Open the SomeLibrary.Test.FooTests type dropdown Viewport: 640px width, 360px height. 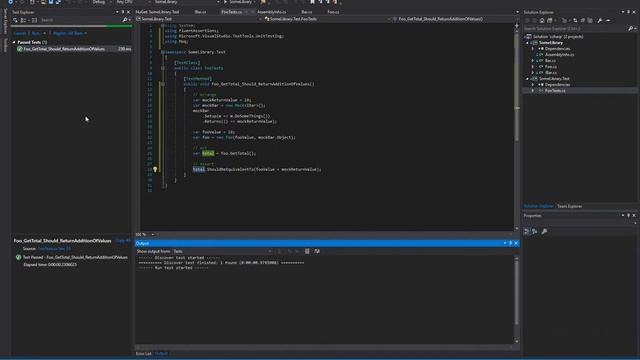pyautogui.click(x=328, y=19)
